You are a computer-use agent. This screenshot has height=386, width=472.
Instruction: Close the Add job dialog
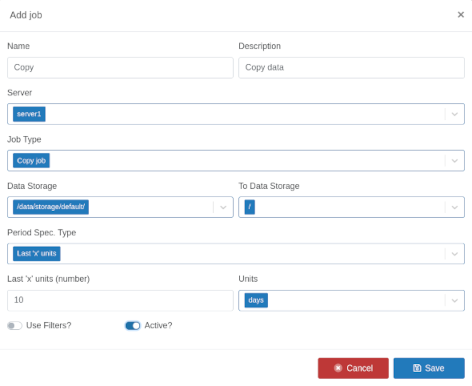pyautogui.click(x=461, y=15)
